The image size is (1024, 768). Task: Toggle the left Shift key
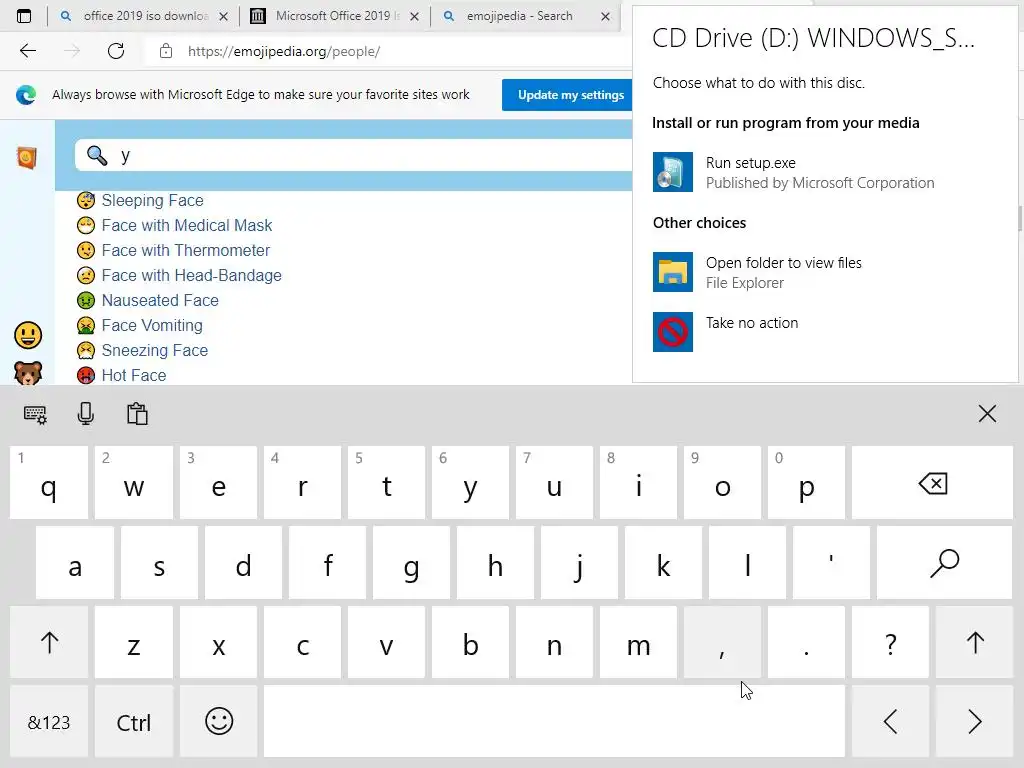click(x=49, y=643)
